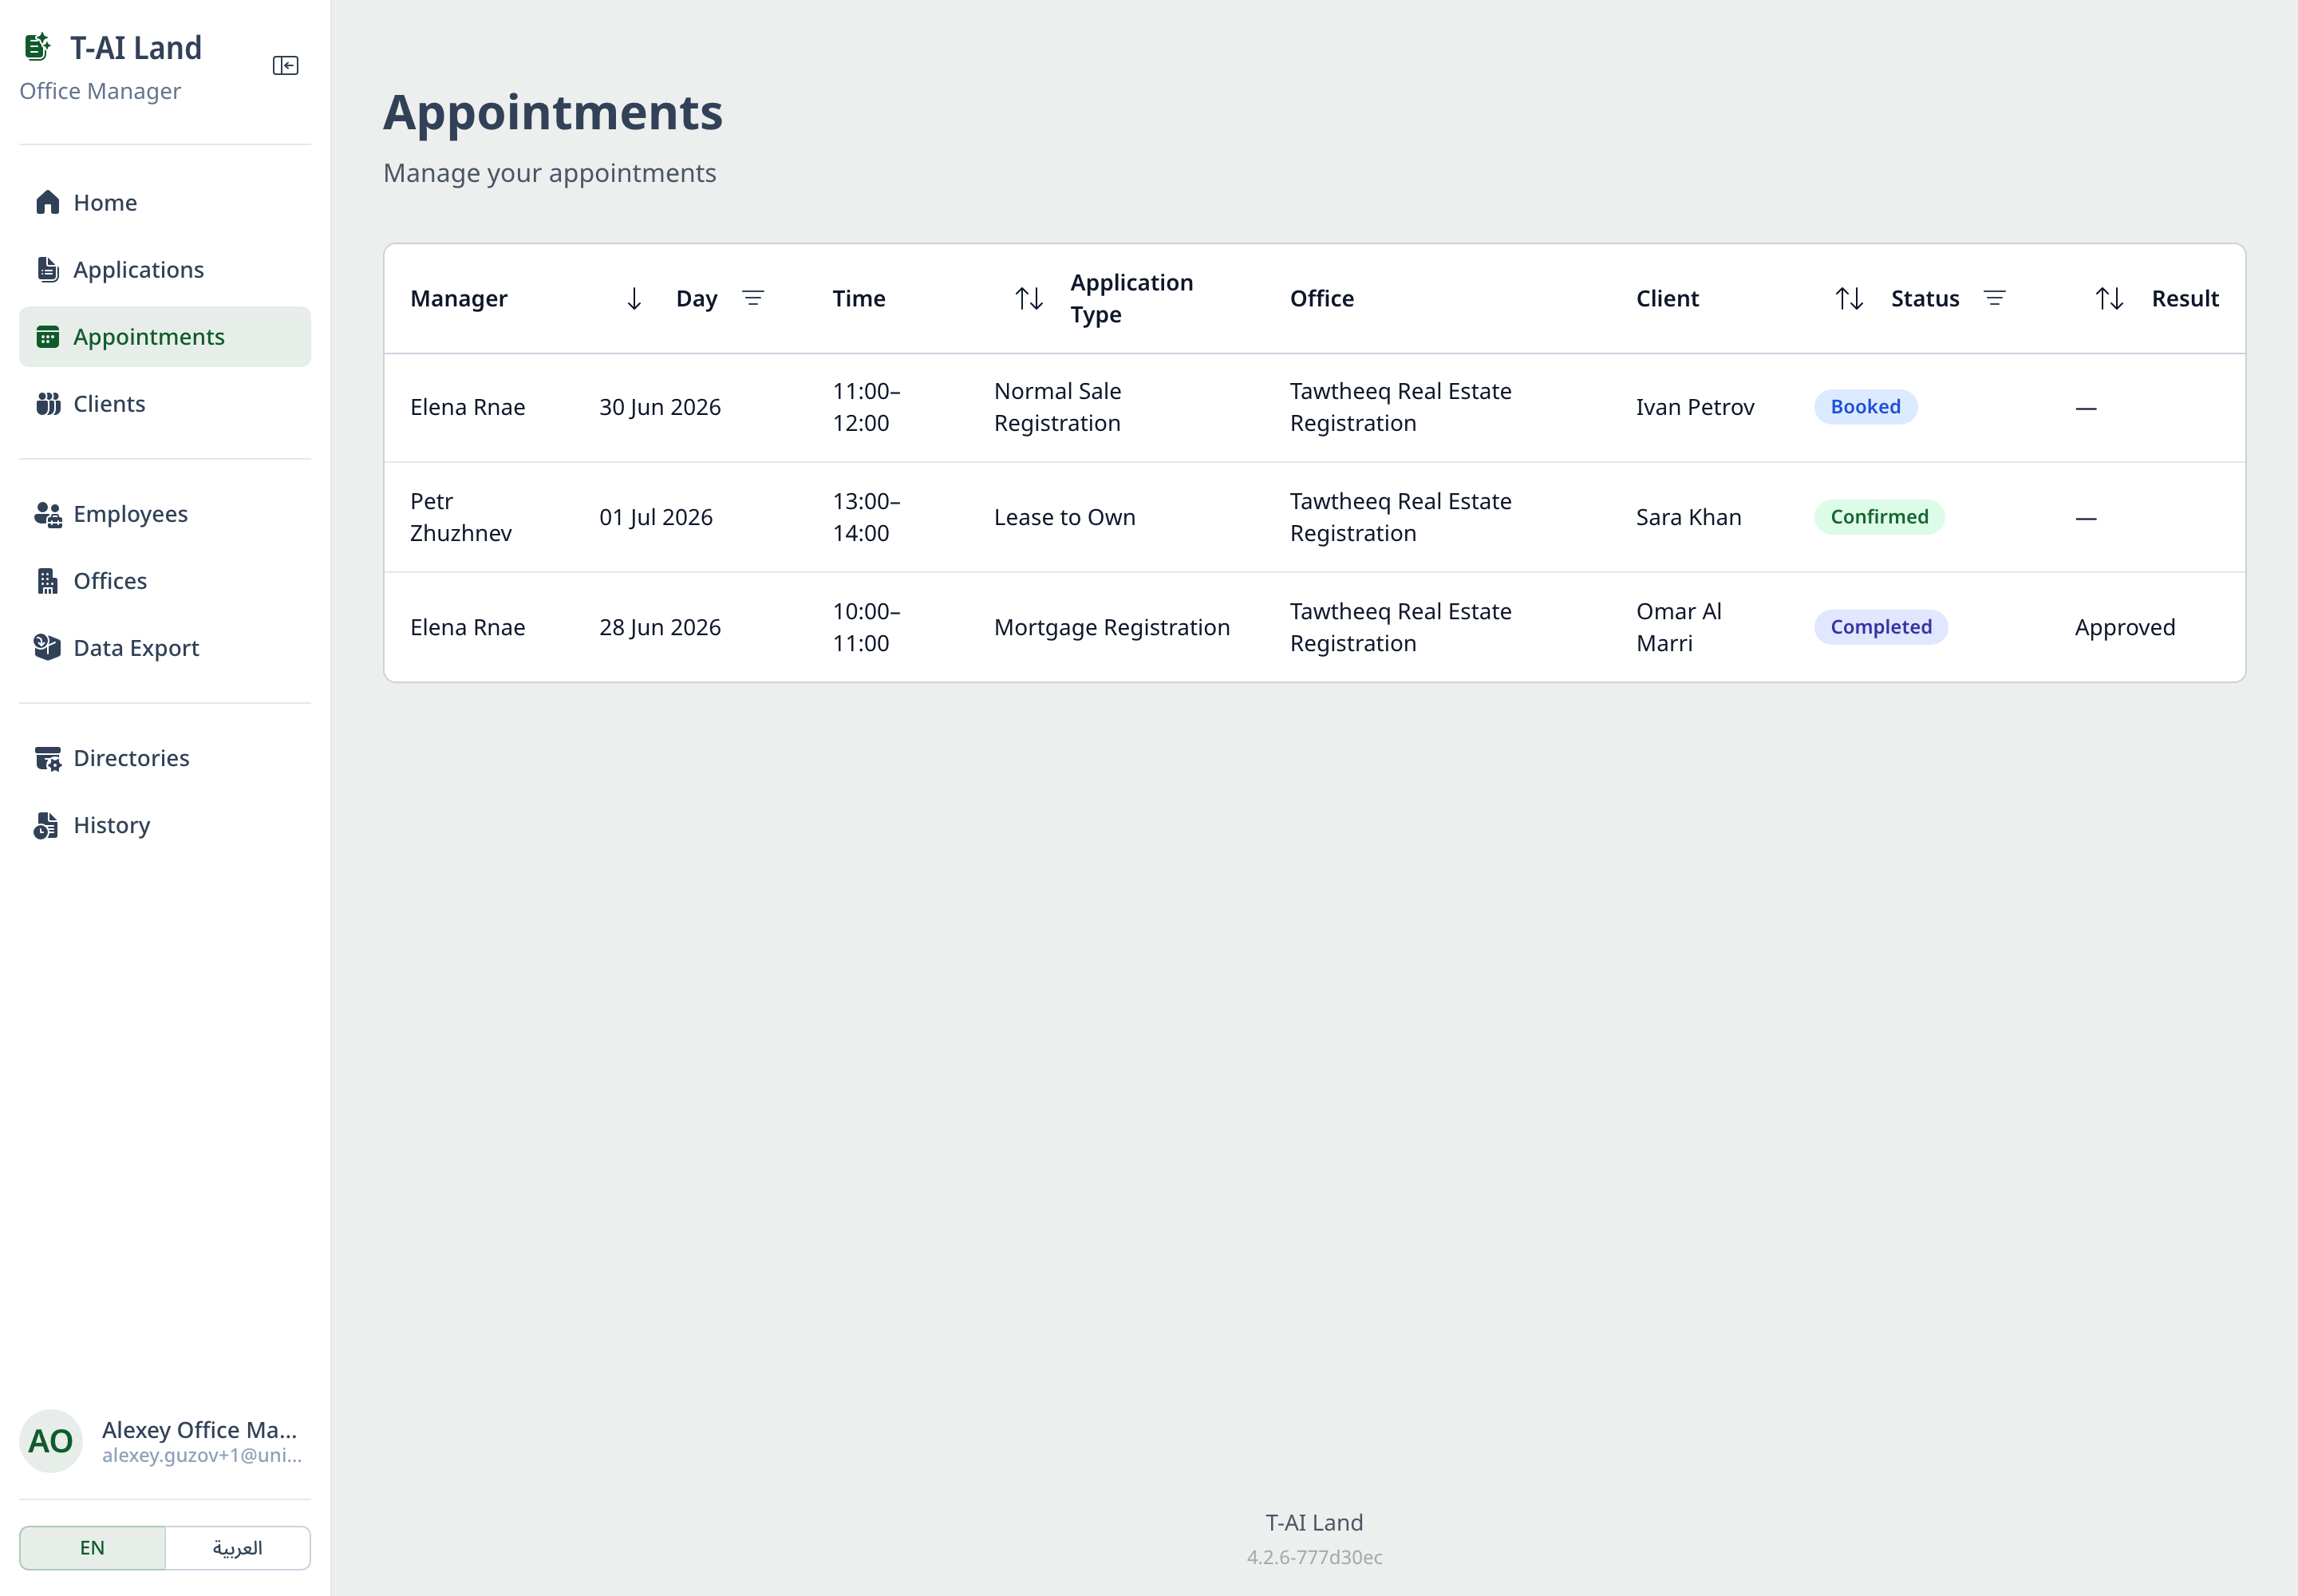Image resolution: width=2298 pixels, height=1596 pixels.
Task: Collapse the sidebar with the panel icon
Action: pos(285,66)
